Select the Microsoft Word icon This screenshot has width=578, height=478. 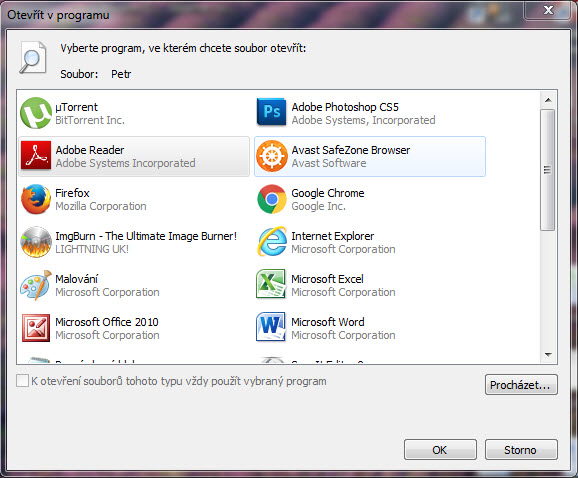271,327
